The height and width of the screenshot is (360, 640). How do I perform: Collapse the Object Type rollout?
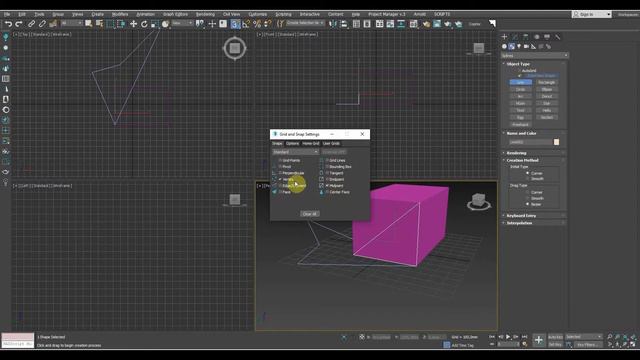pyautogui.click(x=518, y=64)
